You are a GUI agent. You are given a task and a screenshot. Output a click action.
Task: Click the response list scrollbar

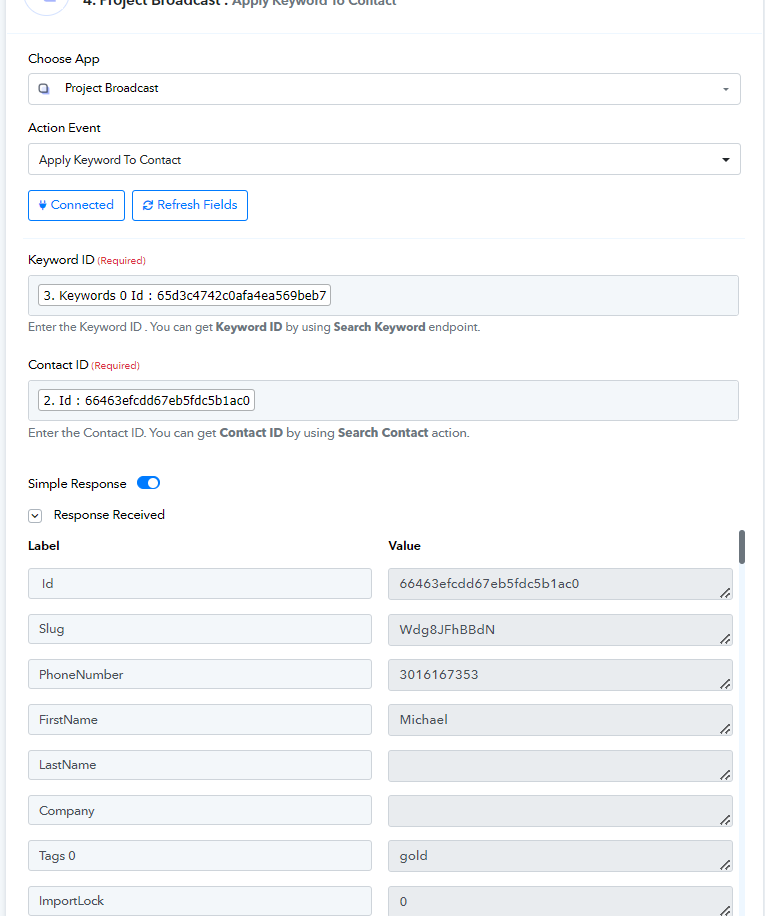point(742,547)
